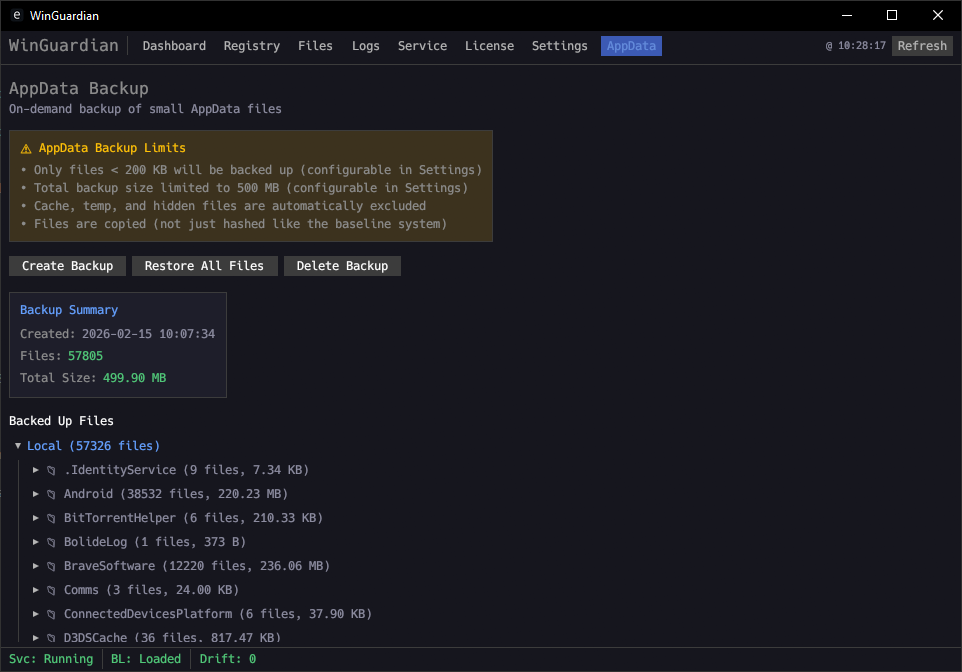This screenshot has height=672, width=962.
Task: Click the WinGuardian app icon in title bar
Action: (17, 15)
